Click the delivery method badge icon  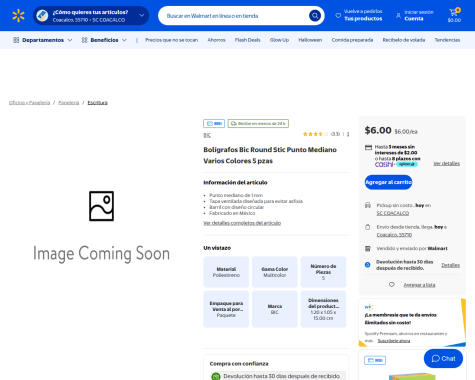[x=42, y=16]
